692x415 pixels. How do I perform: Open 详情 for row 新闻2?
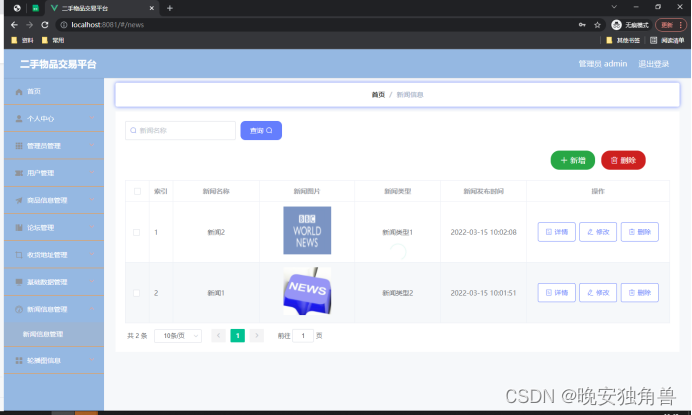click(557, 232)
